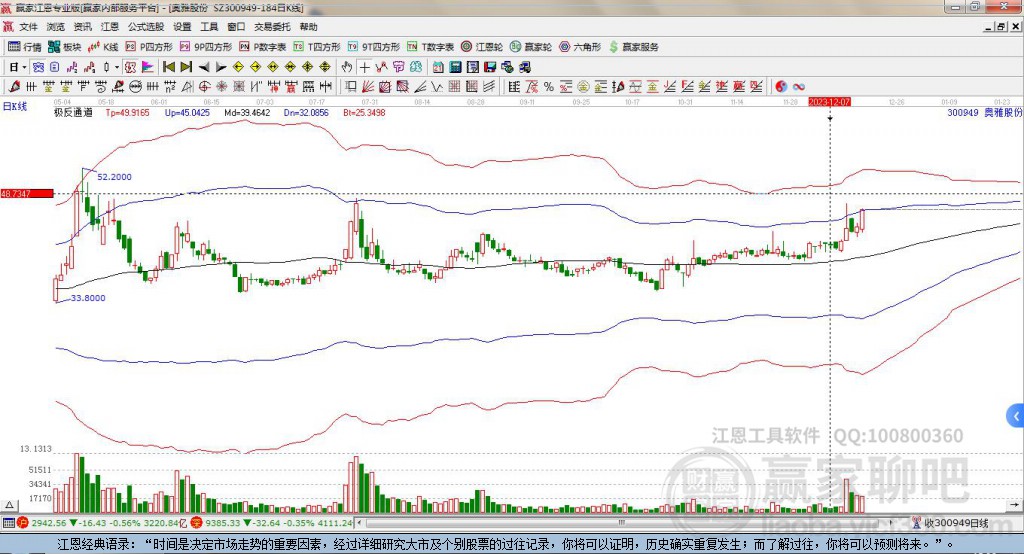The height and width of the screenshot is (554, 1024).
Task: Open the 9P四方形 tool
Action: [206, 47]
